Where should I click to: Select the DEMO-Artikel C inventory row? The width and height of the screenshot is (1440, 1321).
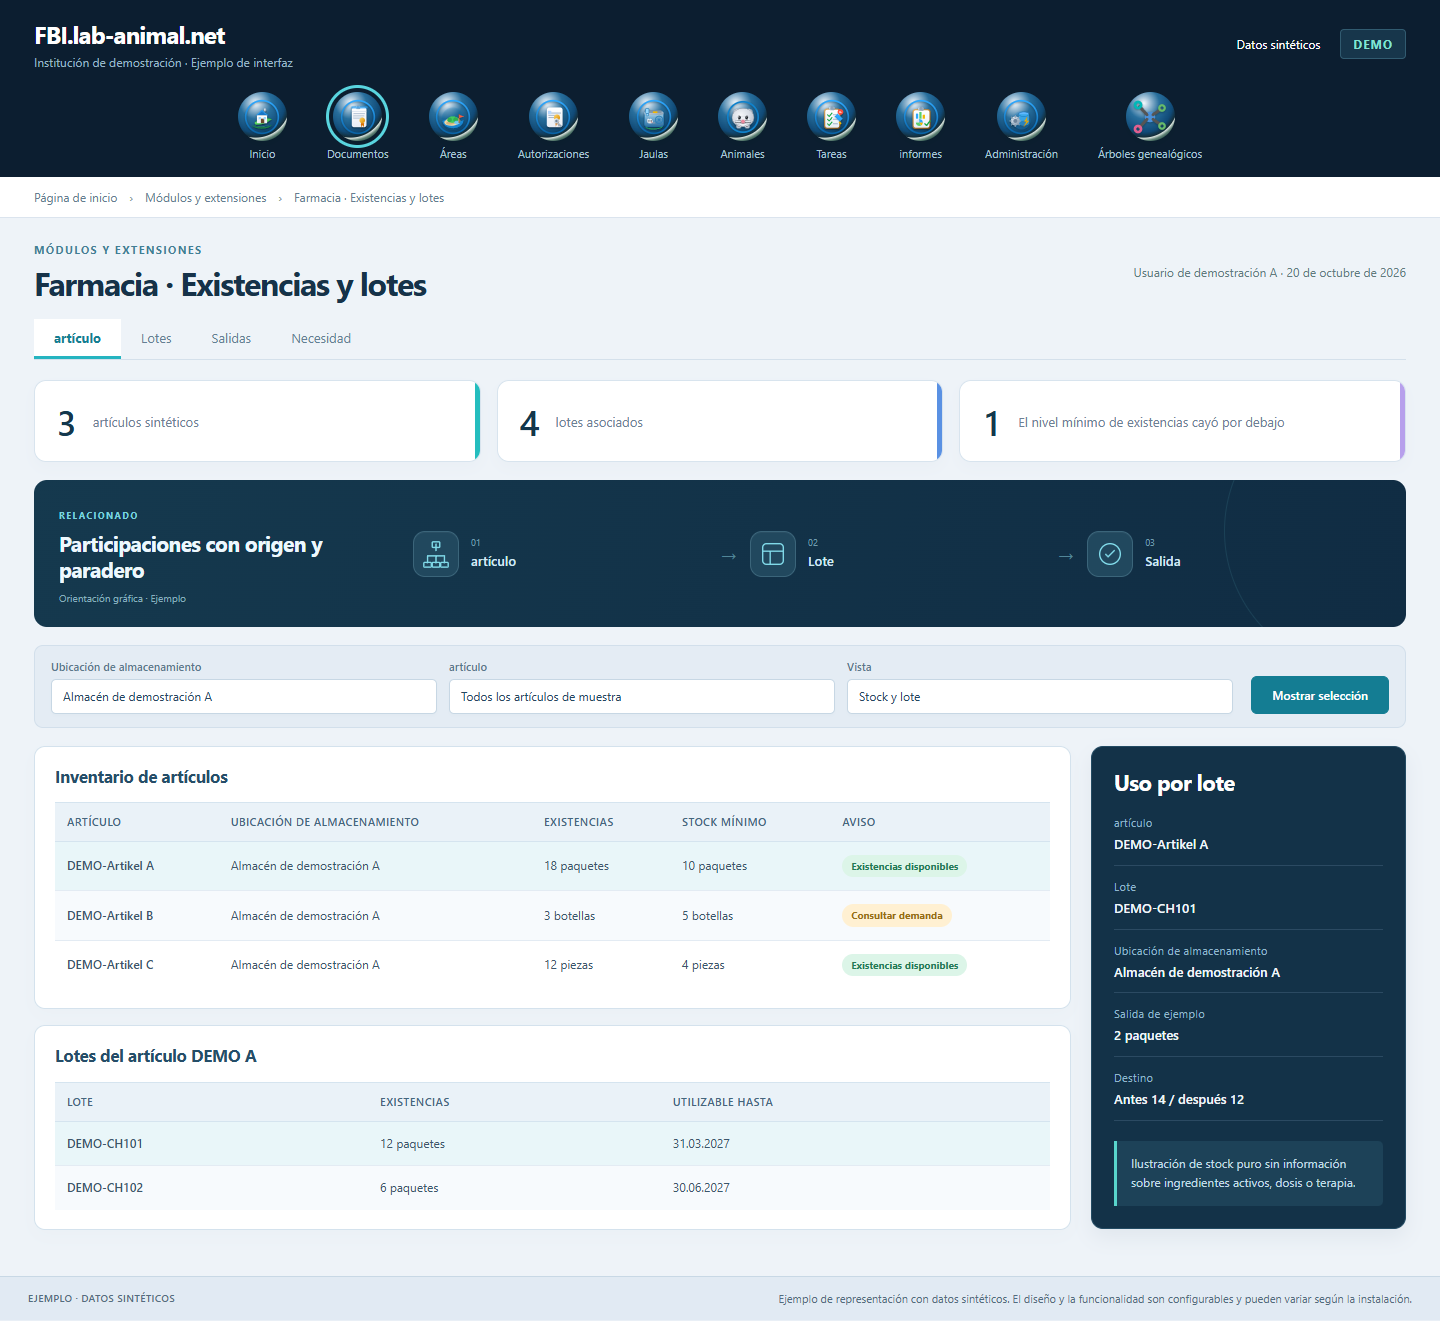[x=552, y=965]
